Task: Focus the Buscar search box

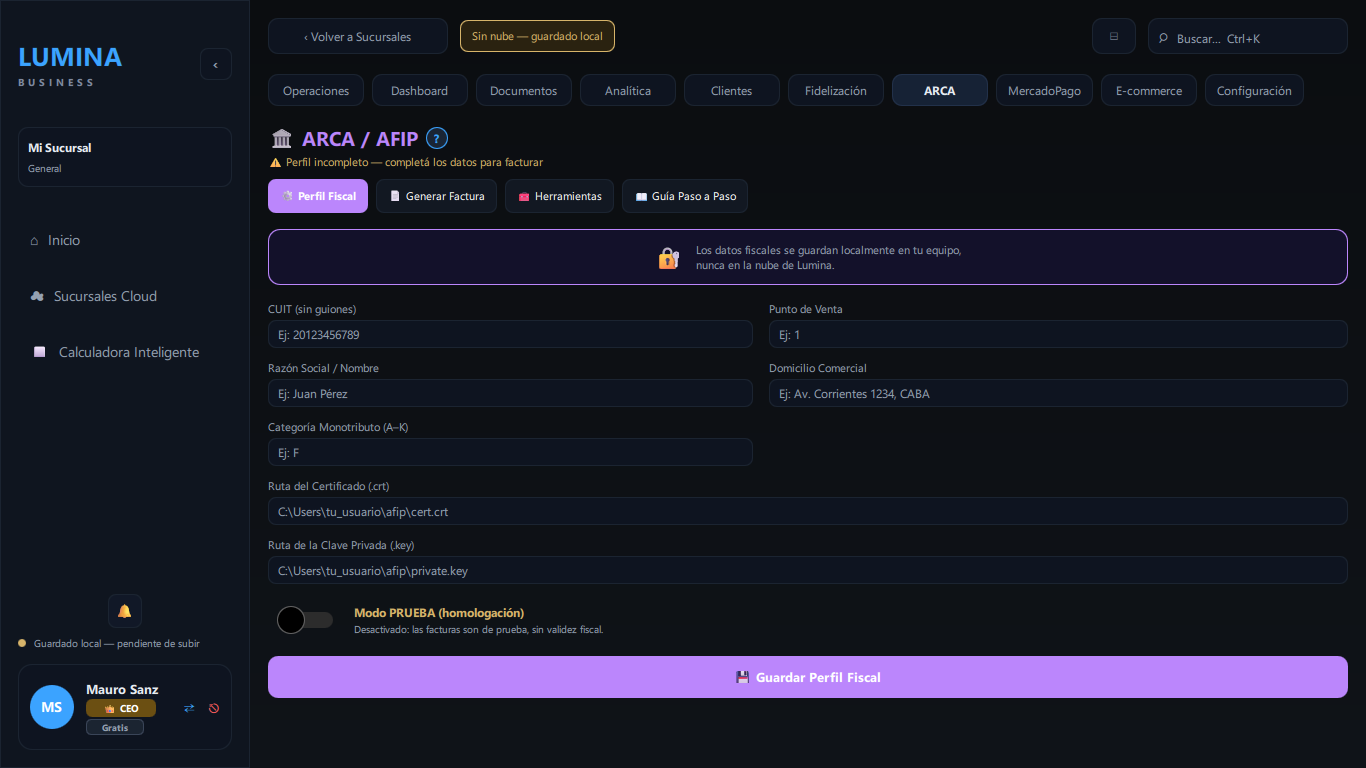Action: tap(1248, 36)
